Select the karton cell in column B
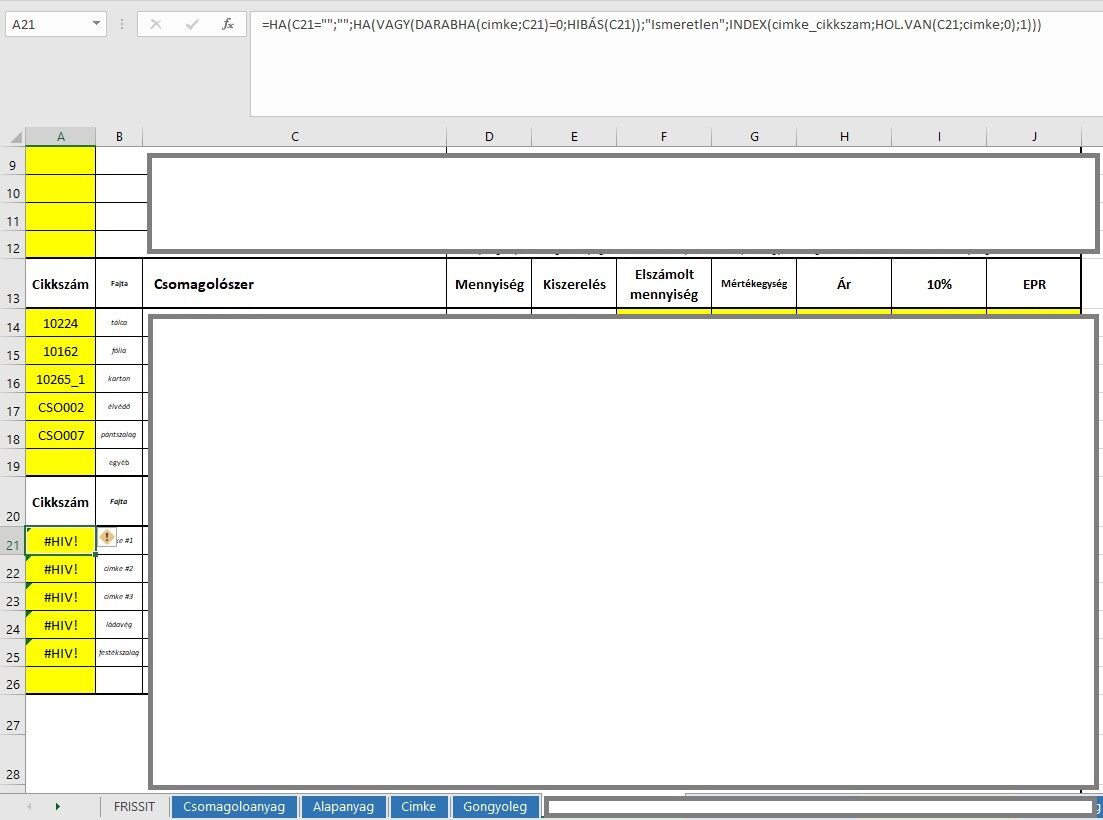 coord(119,379)
